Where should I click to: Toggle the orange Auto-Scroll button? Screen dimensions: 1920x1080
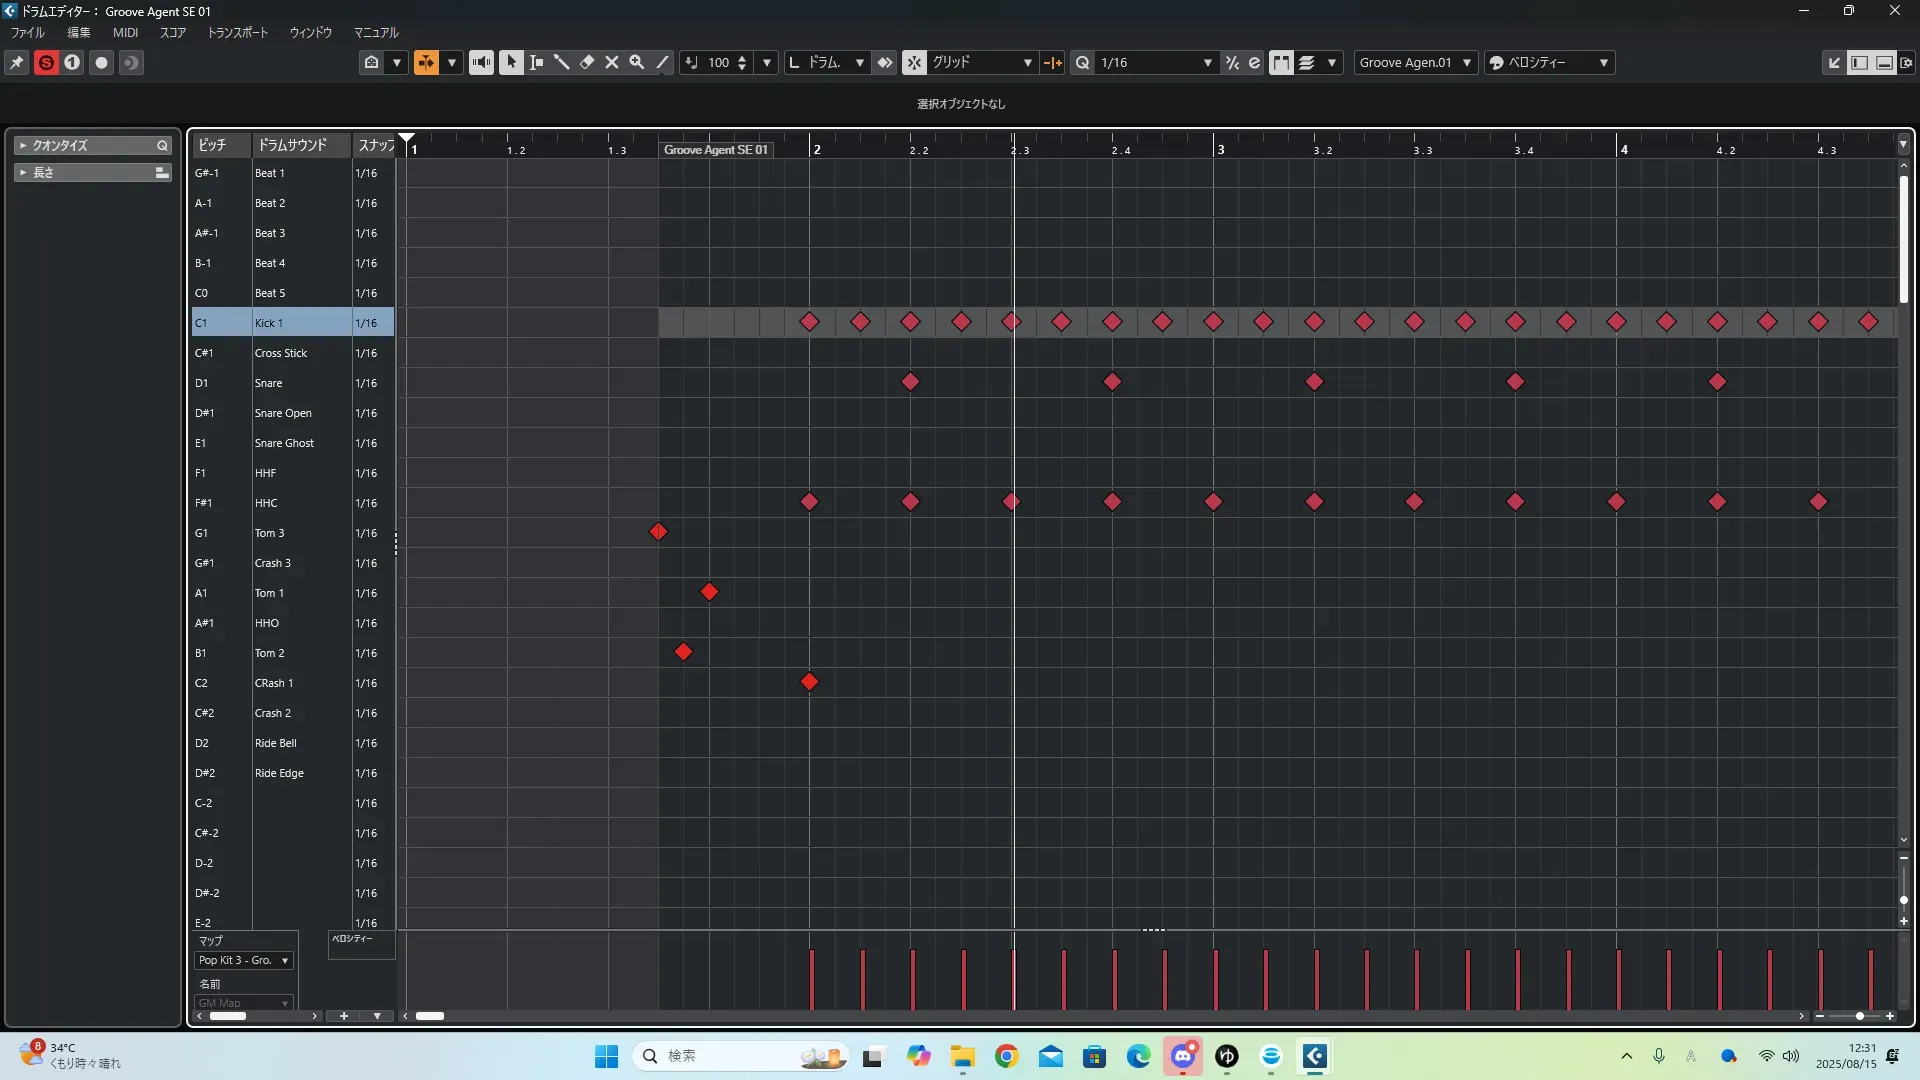(426, 62)
